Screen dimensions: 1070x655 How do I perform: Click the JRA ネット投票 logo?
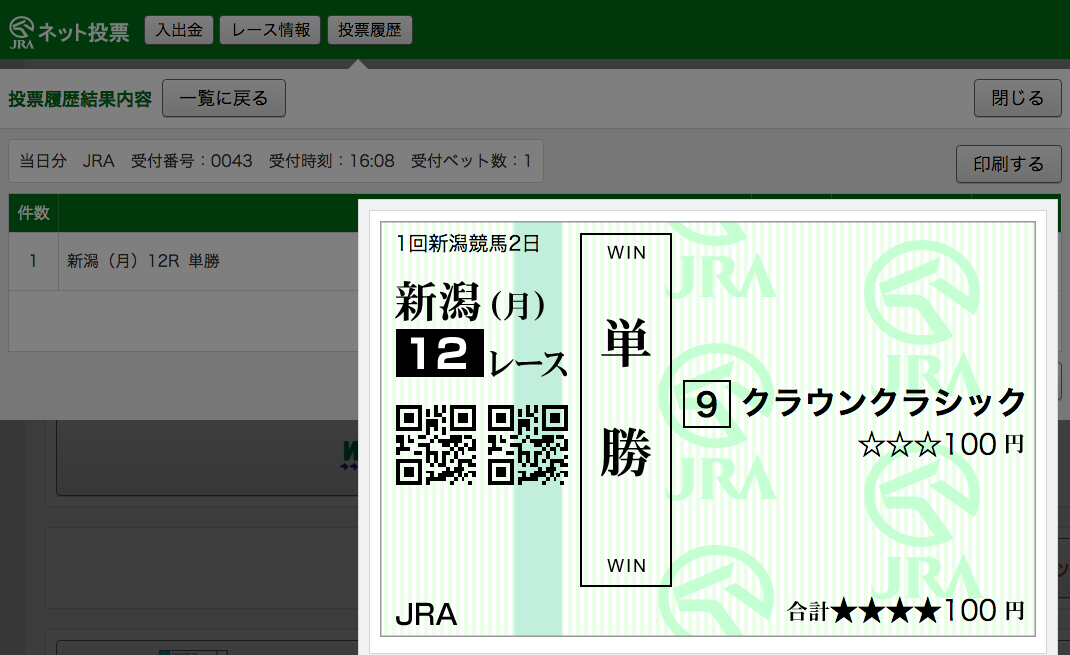pyautogui.click(x=69, y=31)
